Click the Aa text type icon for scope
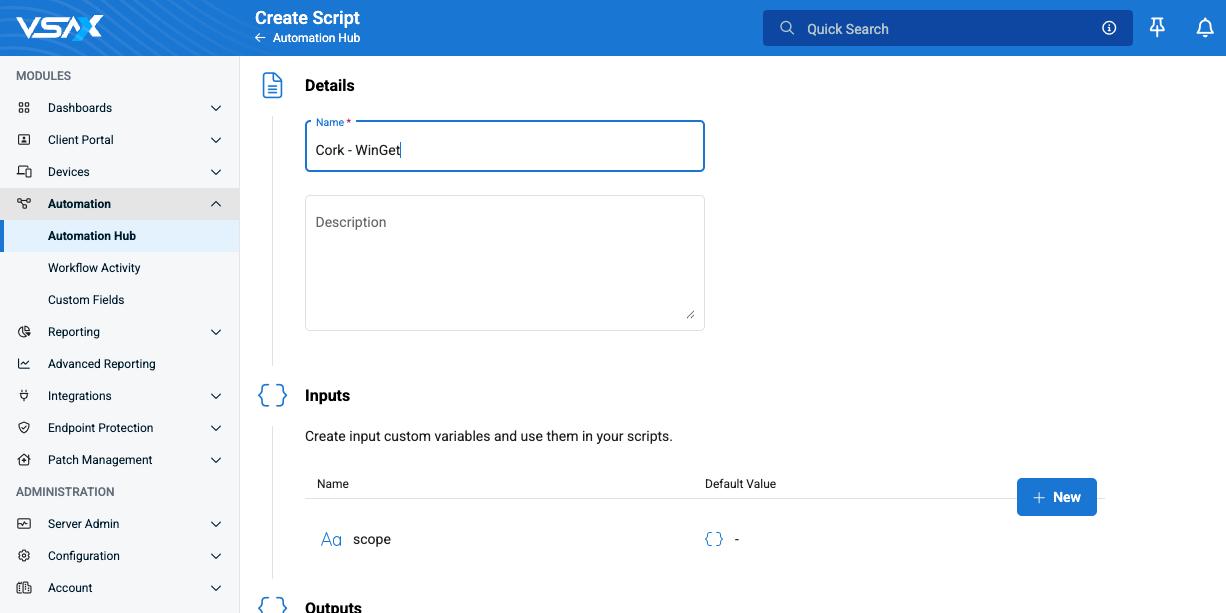This screenshot has width=1226, height=613. [331, 539]
